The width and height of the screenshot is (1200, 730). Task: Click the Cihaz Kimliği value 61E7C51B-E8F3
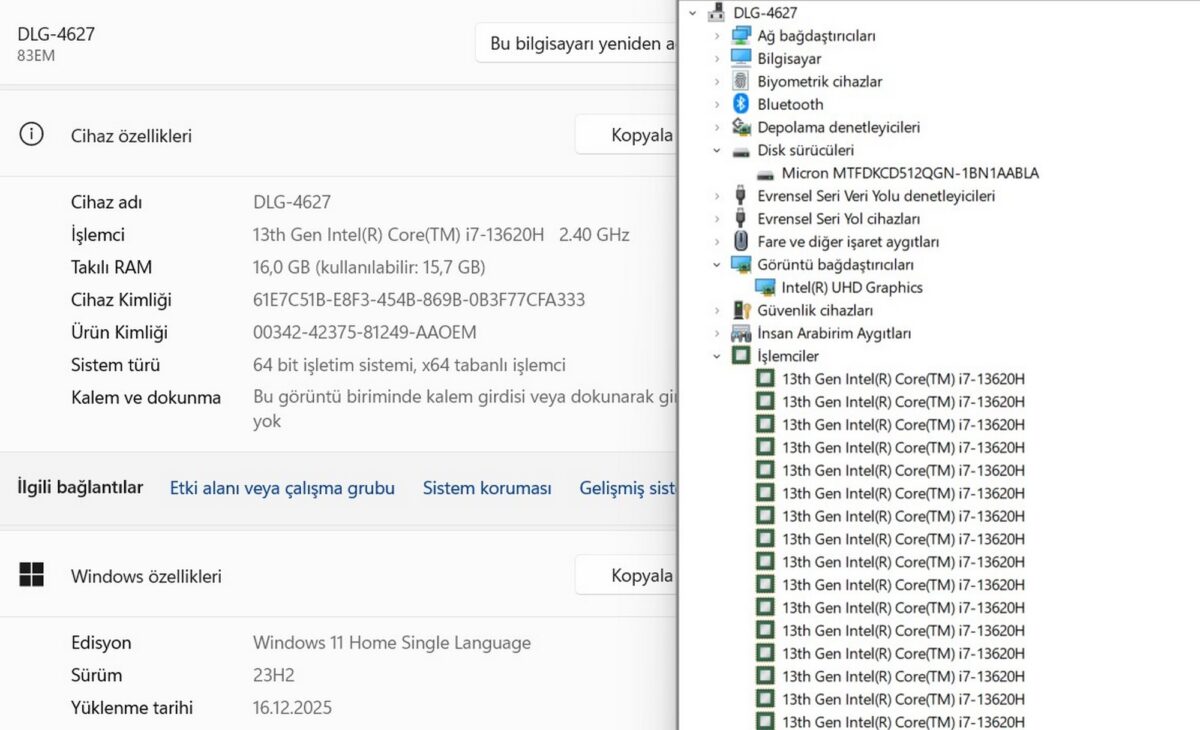point(419,300)
